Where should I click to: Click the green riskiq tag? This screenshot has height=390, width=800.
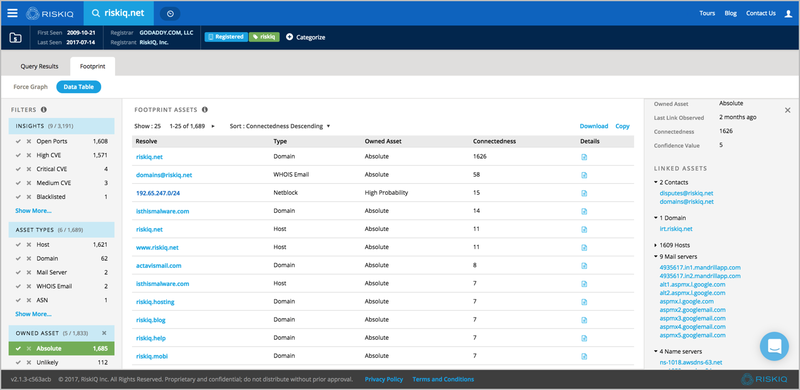[264, 37]
